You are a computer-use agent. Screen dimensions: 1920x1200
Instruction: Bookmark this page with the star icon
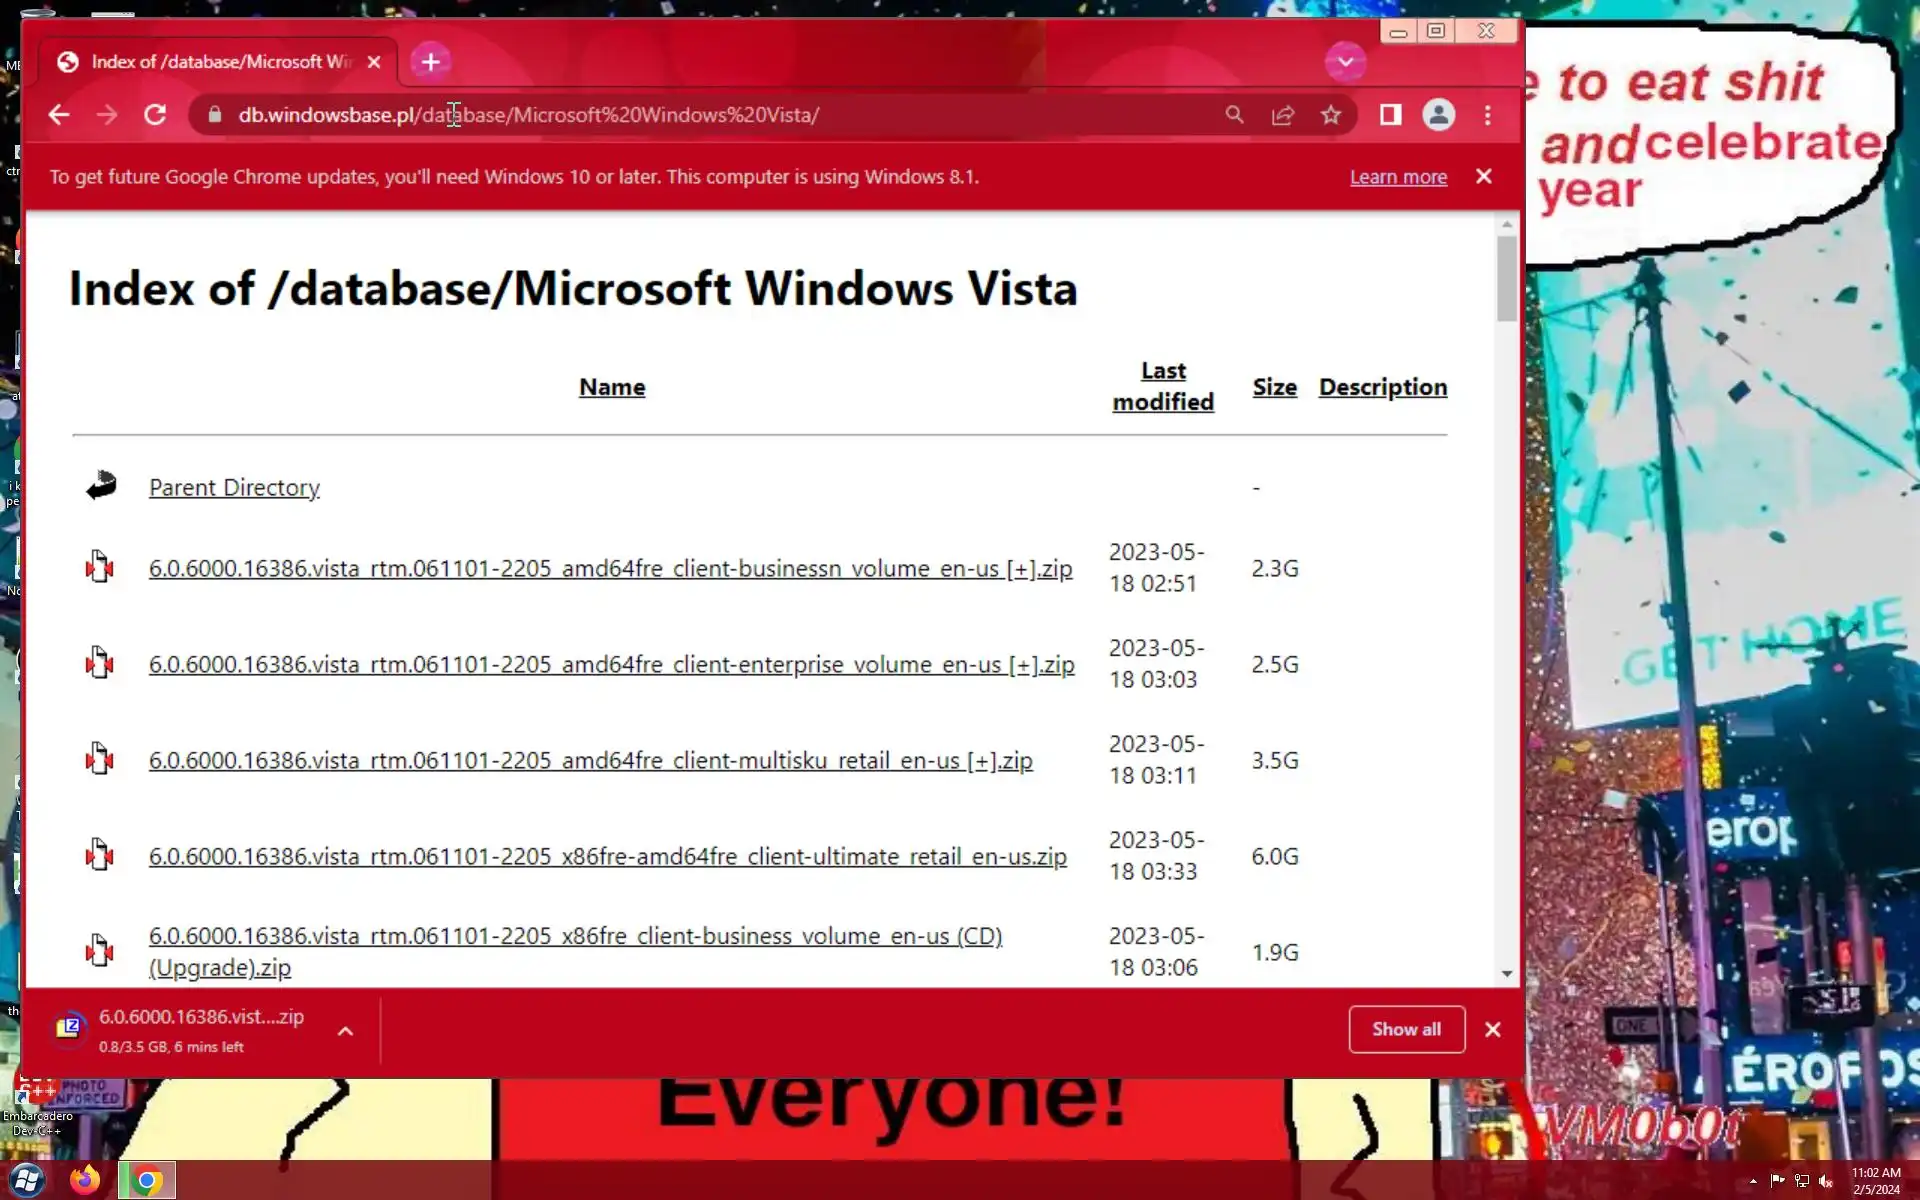pyautogui.click(x=1330, y=115)
